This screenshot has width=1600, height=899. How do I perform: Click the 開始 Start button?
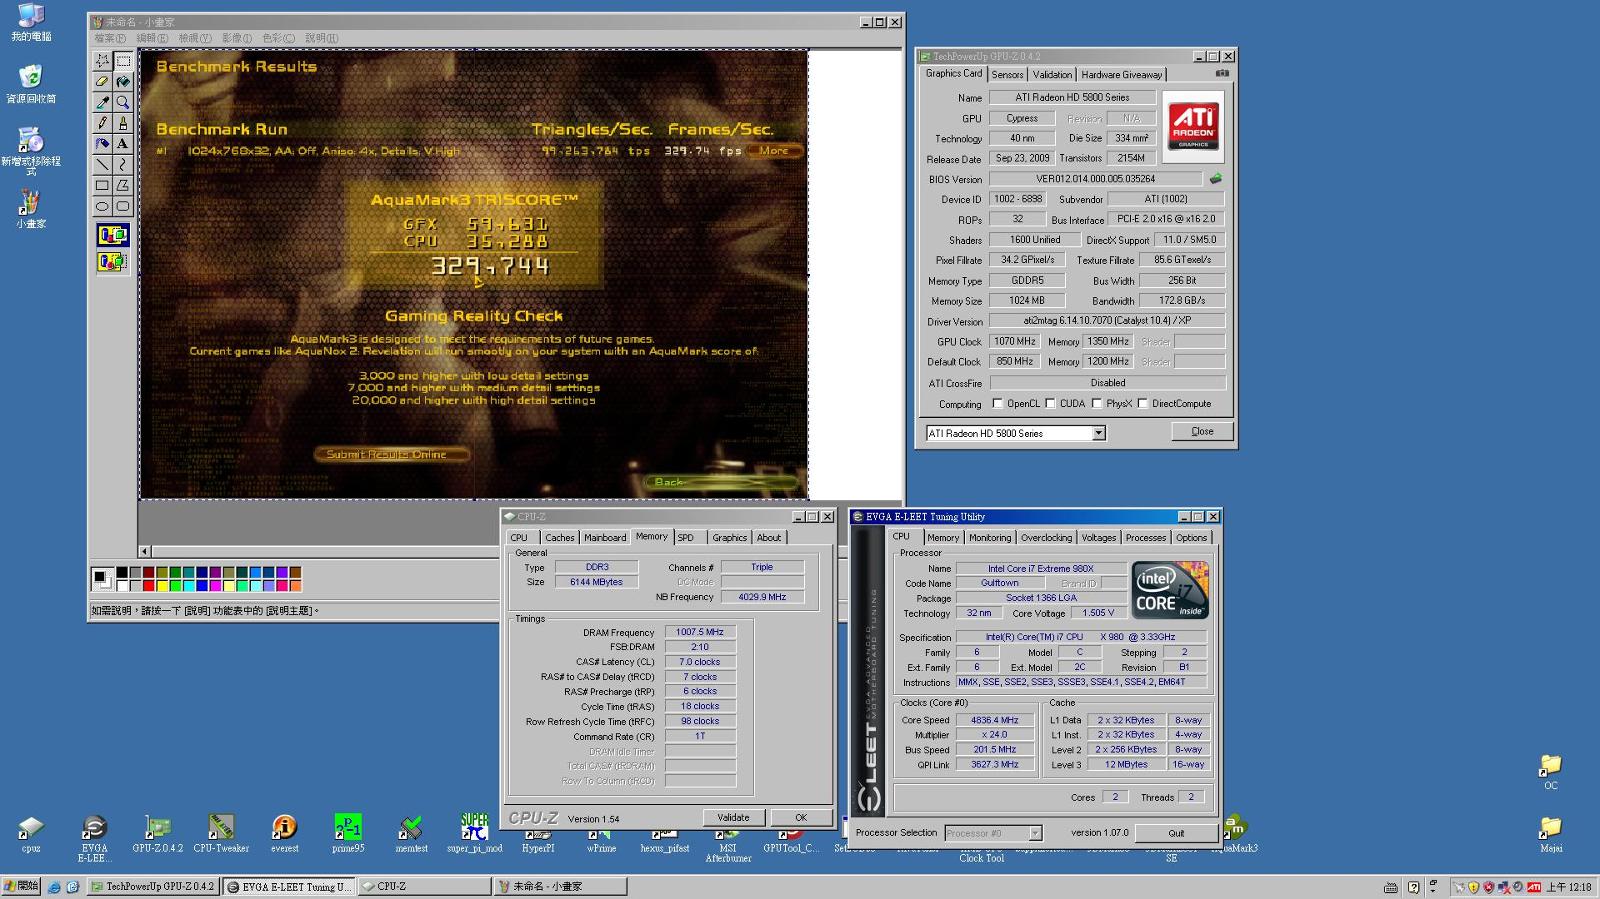21,886
